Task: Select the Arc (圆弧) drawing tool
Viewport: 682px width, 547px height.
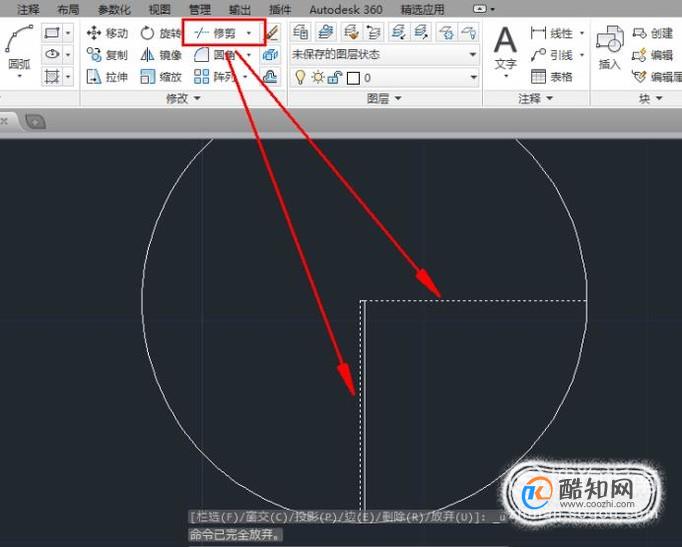Action: click(x=19, y=47)
